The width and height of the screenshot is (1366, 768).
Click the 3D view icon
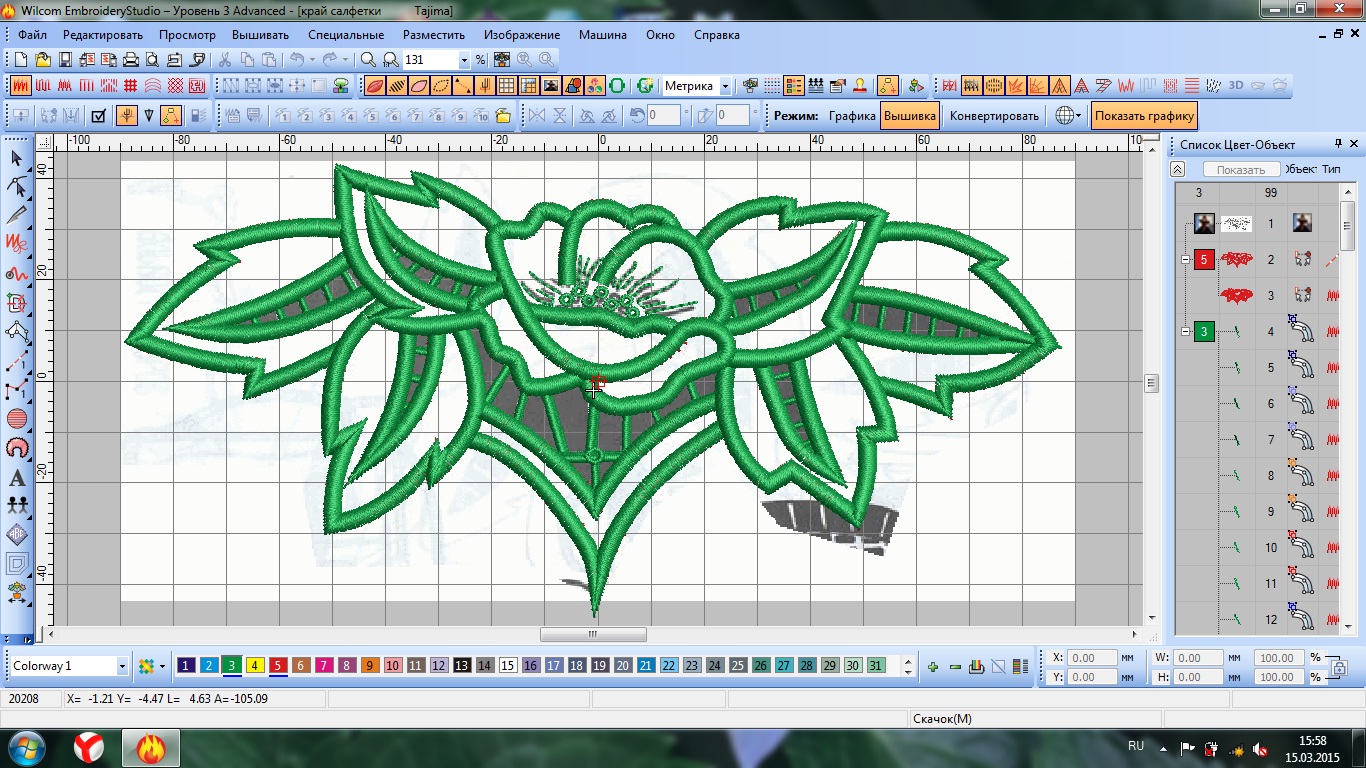coord(1235,86)
